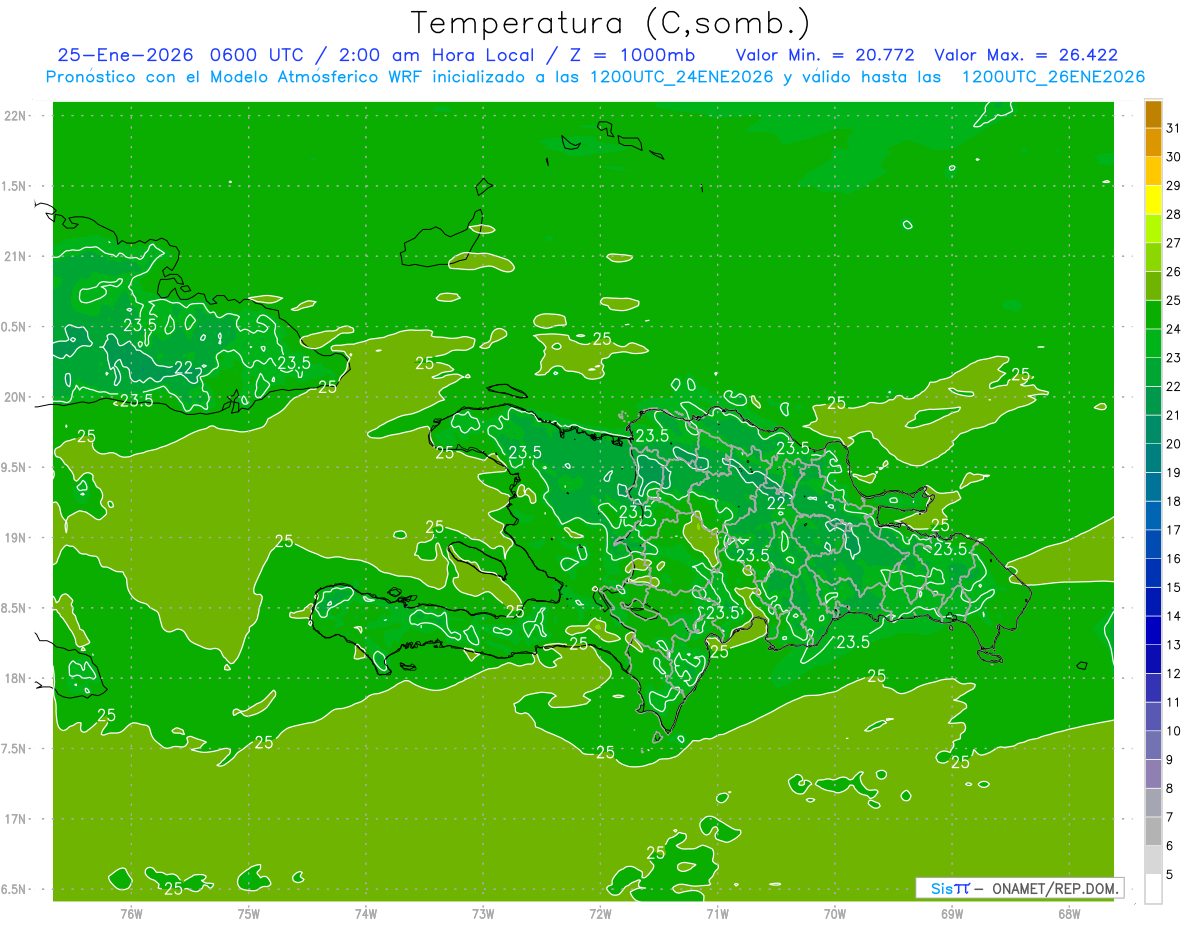Screen dimensions: 1200x927
Task: Click the 31 label on color scale
Action: tap(1173, 128)
